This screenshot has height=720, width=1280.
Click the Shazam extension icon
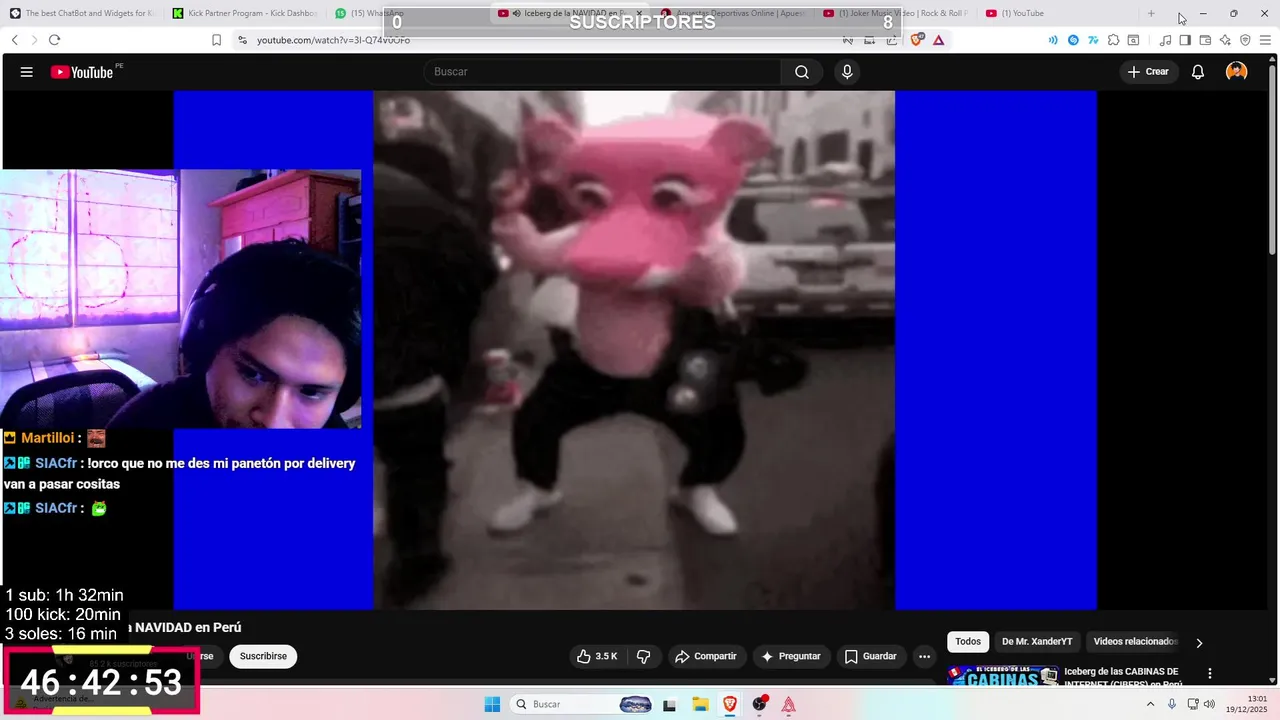point(1074,40)
